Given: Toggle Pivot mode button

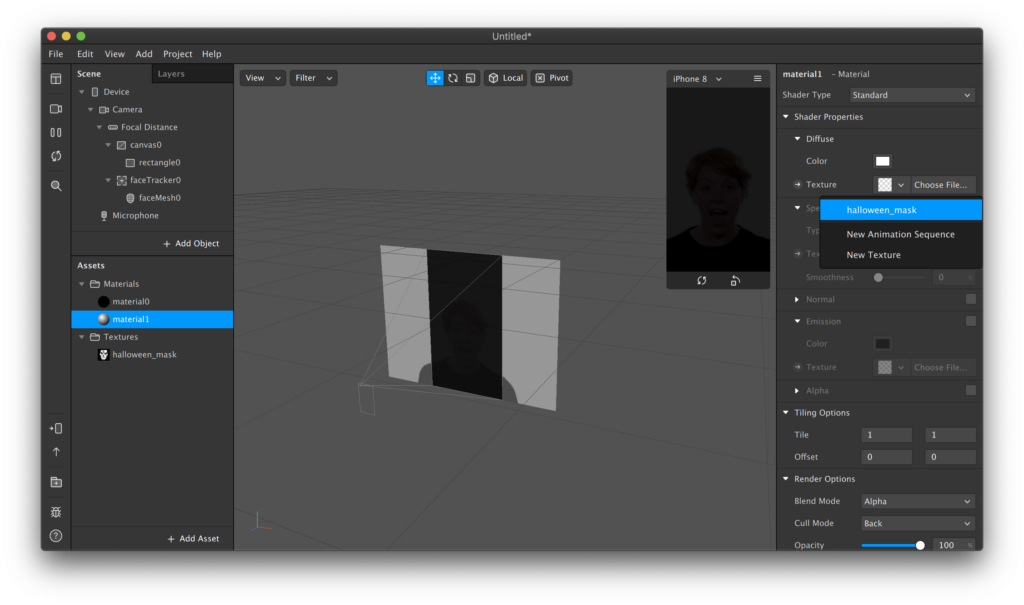Looking at the screenshot, I should pos(552,78).
